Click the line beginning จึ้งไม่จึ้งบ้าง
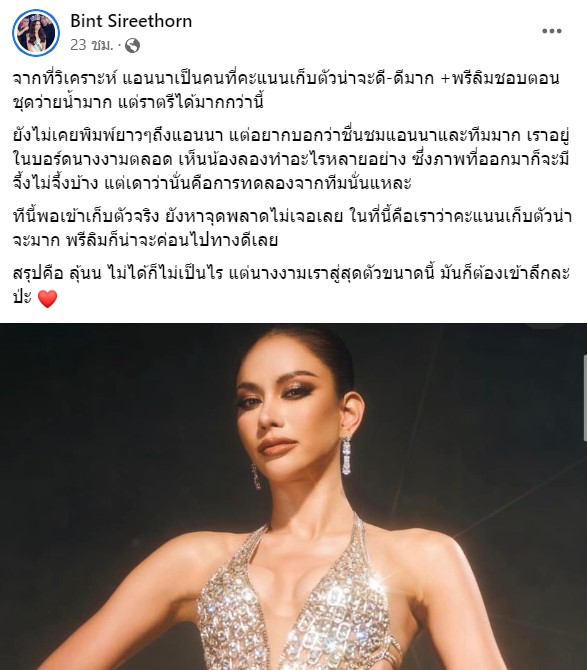 pos(212,183)
